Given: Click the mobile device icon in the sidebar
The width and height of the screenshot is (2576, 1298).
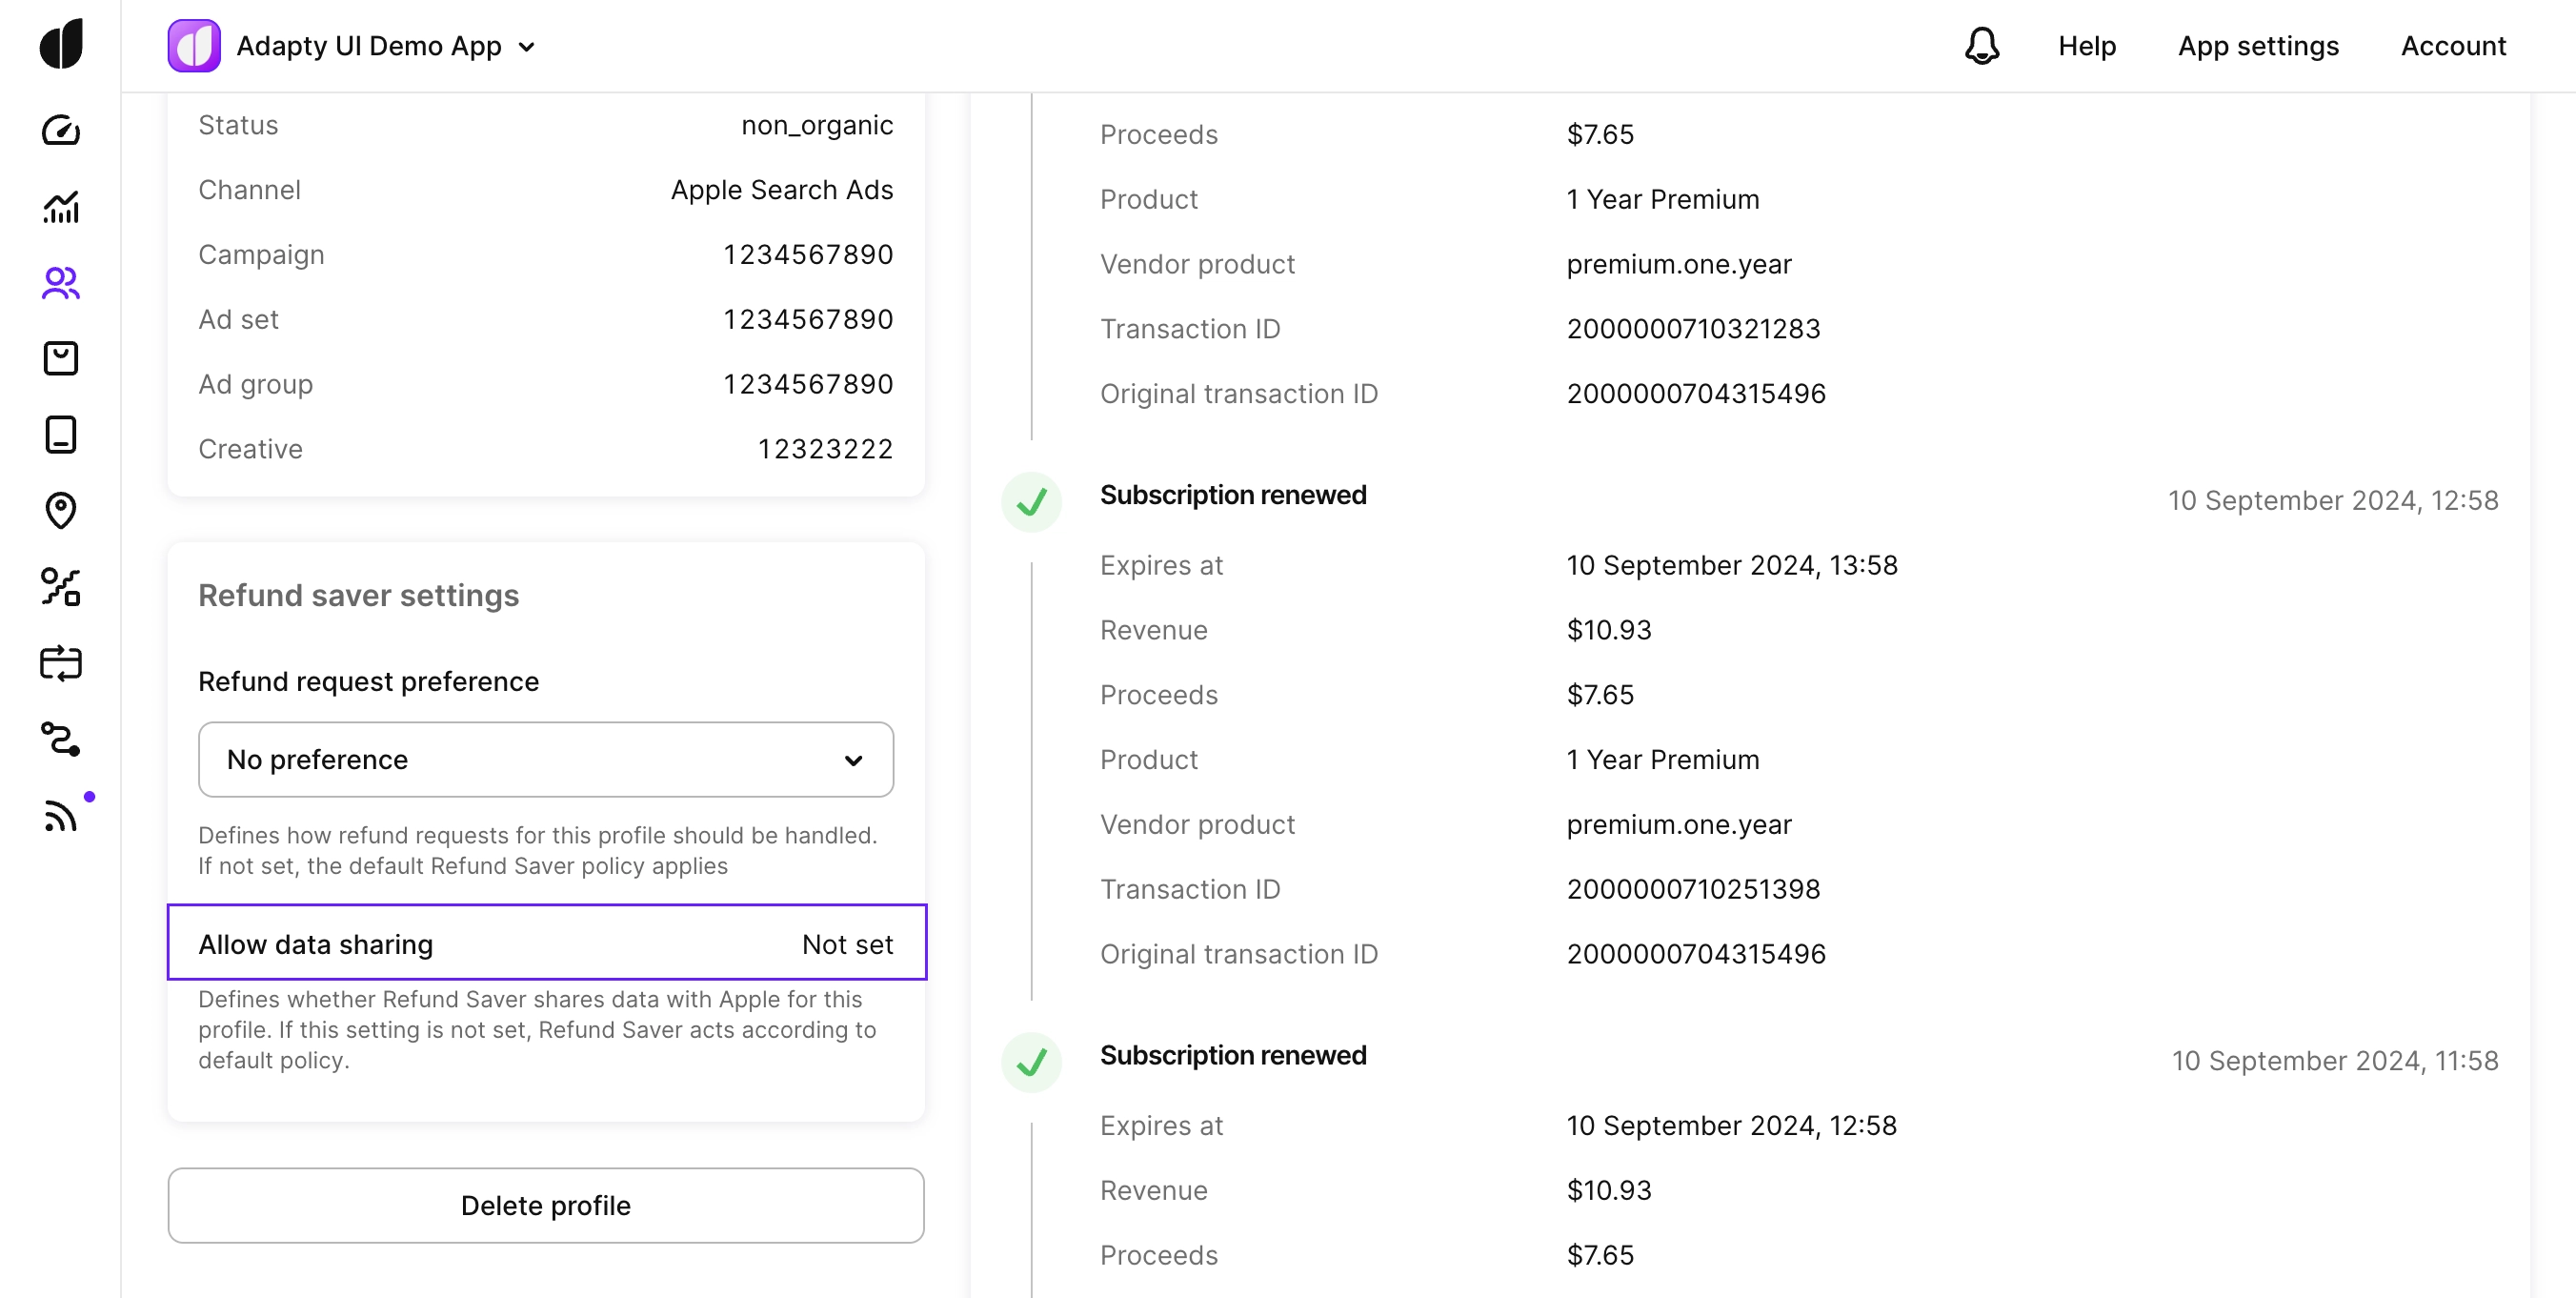Looking at the screenshot, I should click(61, 434).
